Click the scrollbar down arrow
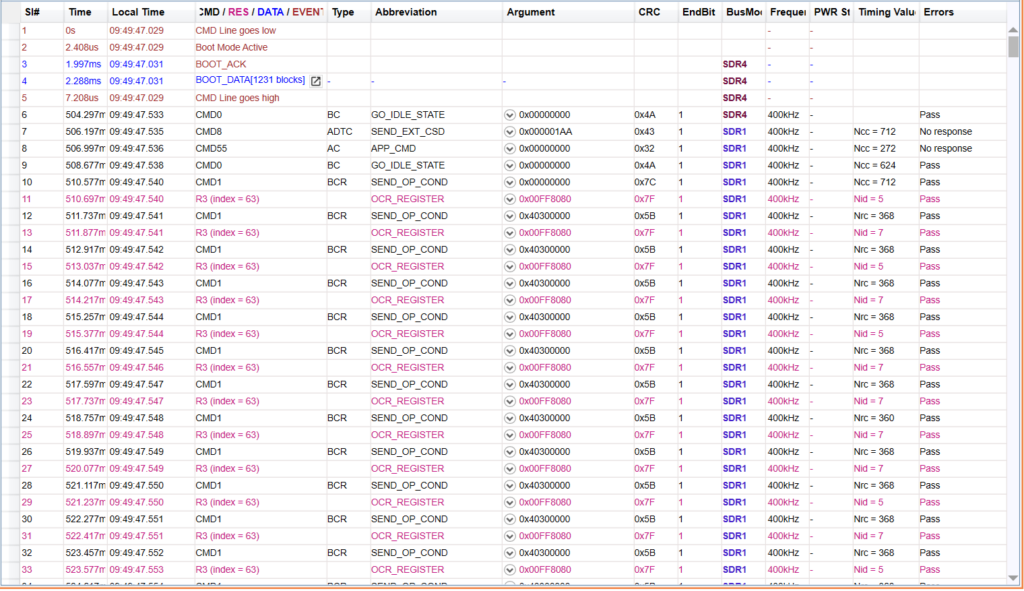1024x591 pixels. click(1013, 578)
